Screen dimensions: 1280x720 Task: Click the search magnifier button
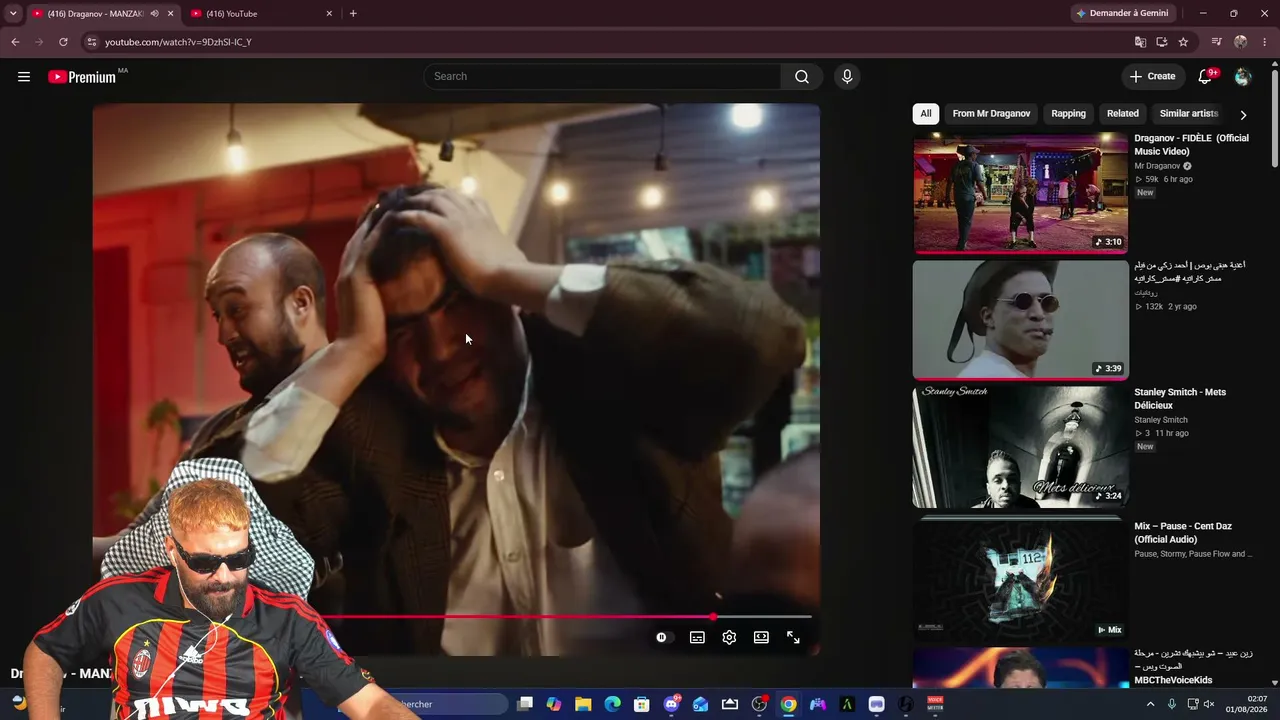[802, 77]
